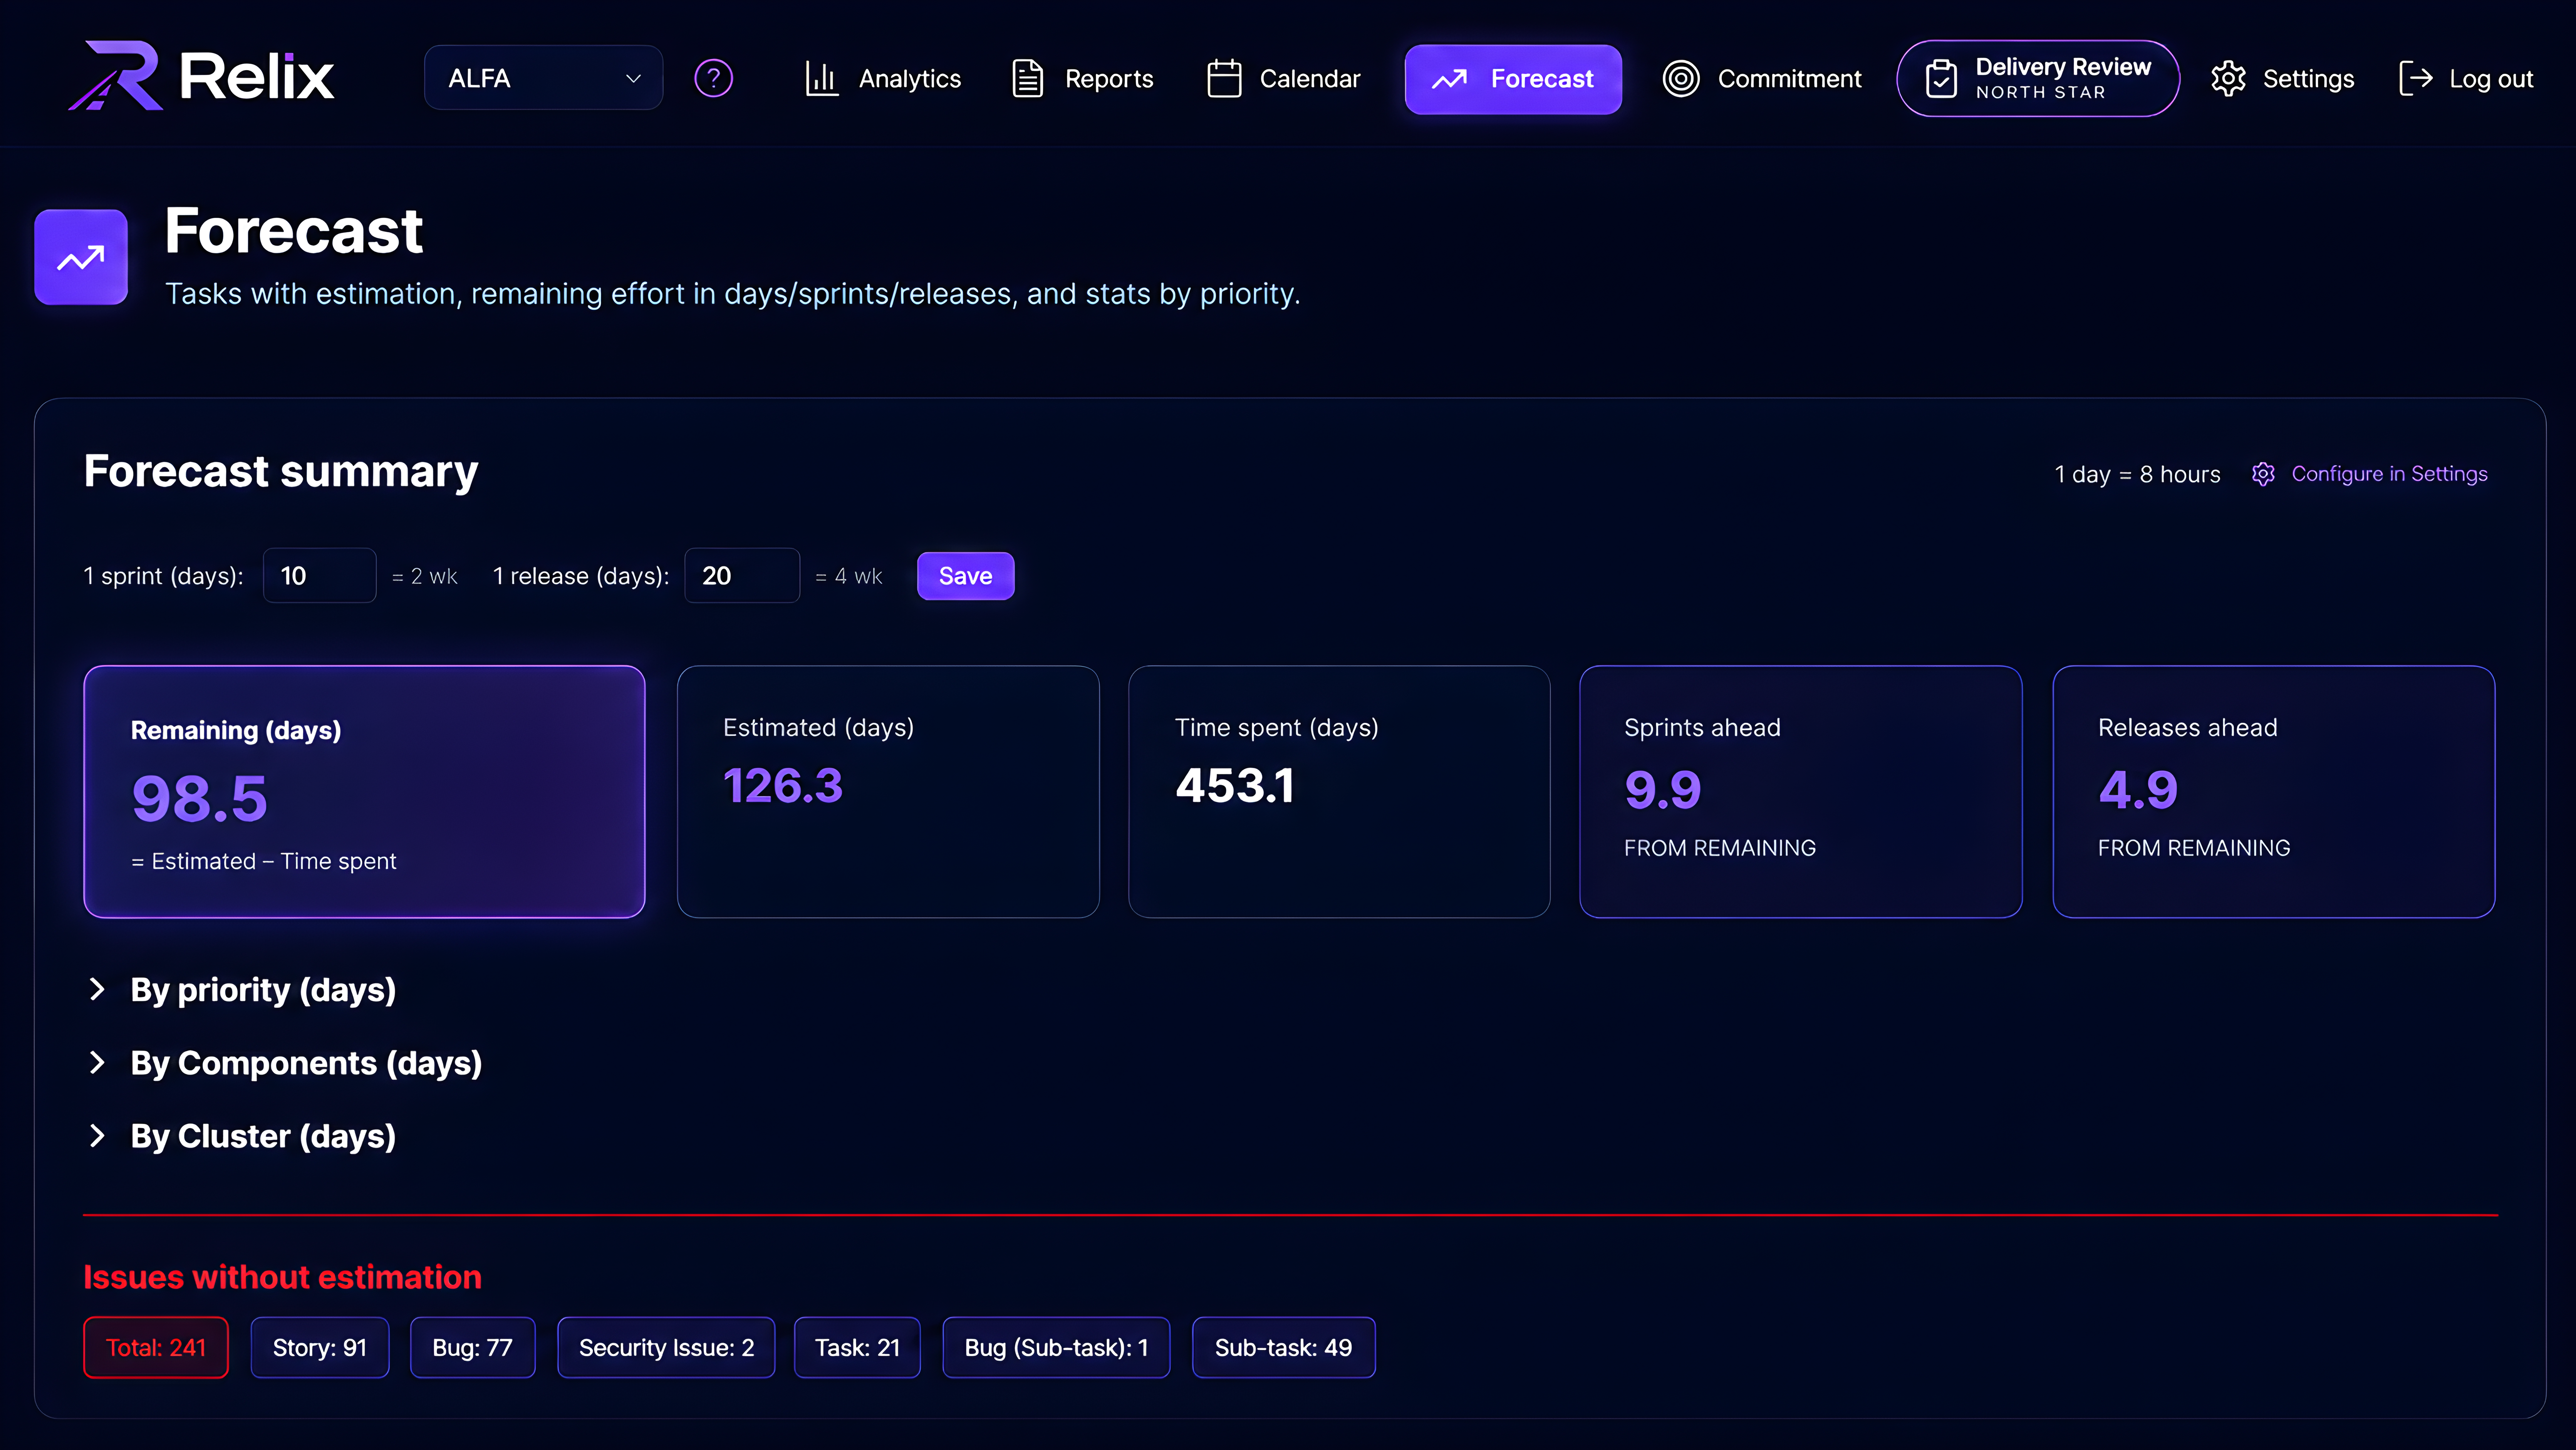Viewport: 2576px width, 1450px height.
Task: Click the Bug (Sub-task): 1 badge
Action: pyautogui.click(x=1056, y=1348)
